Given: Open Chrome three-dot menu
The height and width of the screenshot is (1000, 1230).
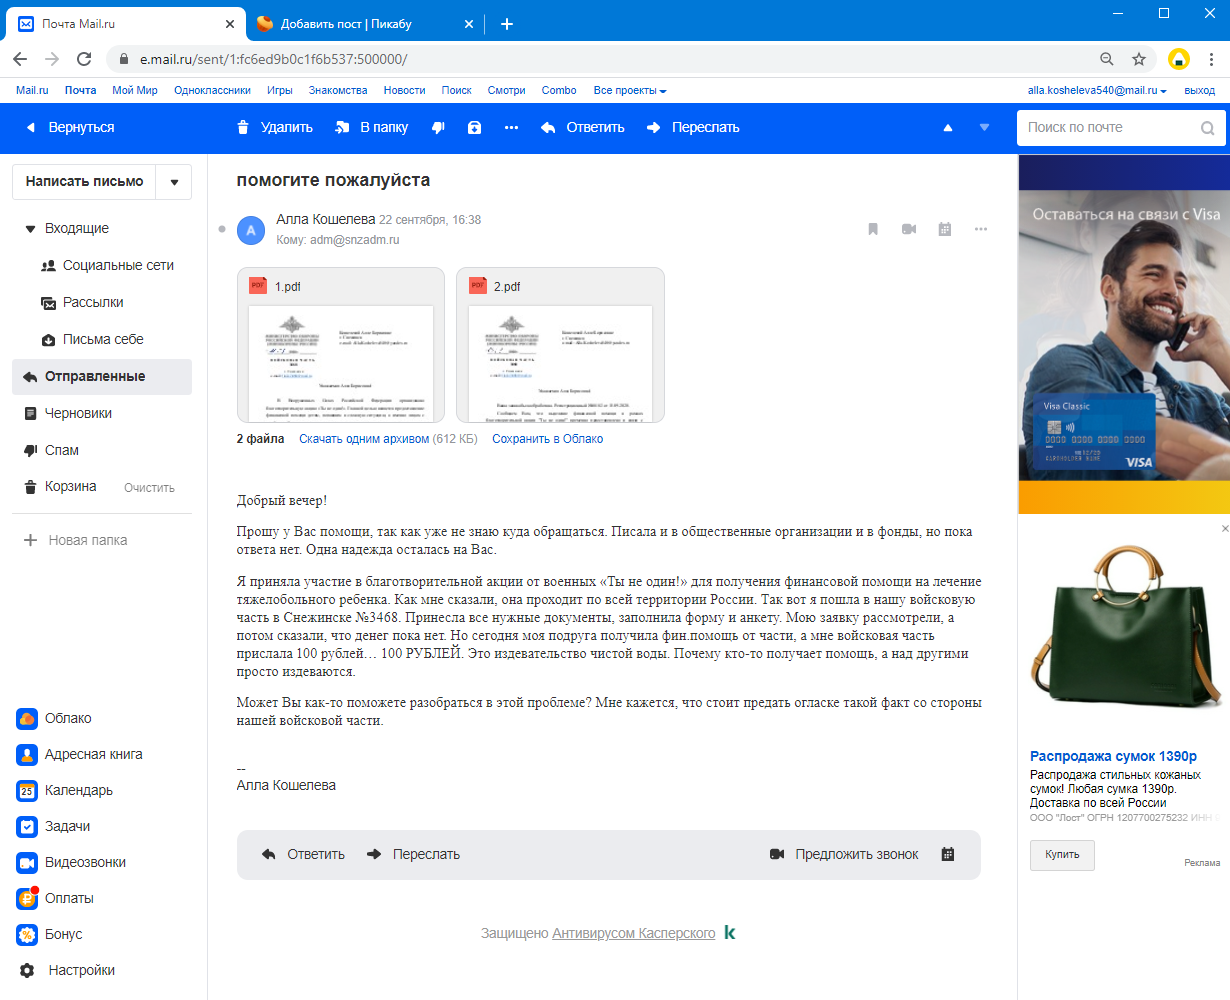Looking at the screenshot, I should 1212,59.
